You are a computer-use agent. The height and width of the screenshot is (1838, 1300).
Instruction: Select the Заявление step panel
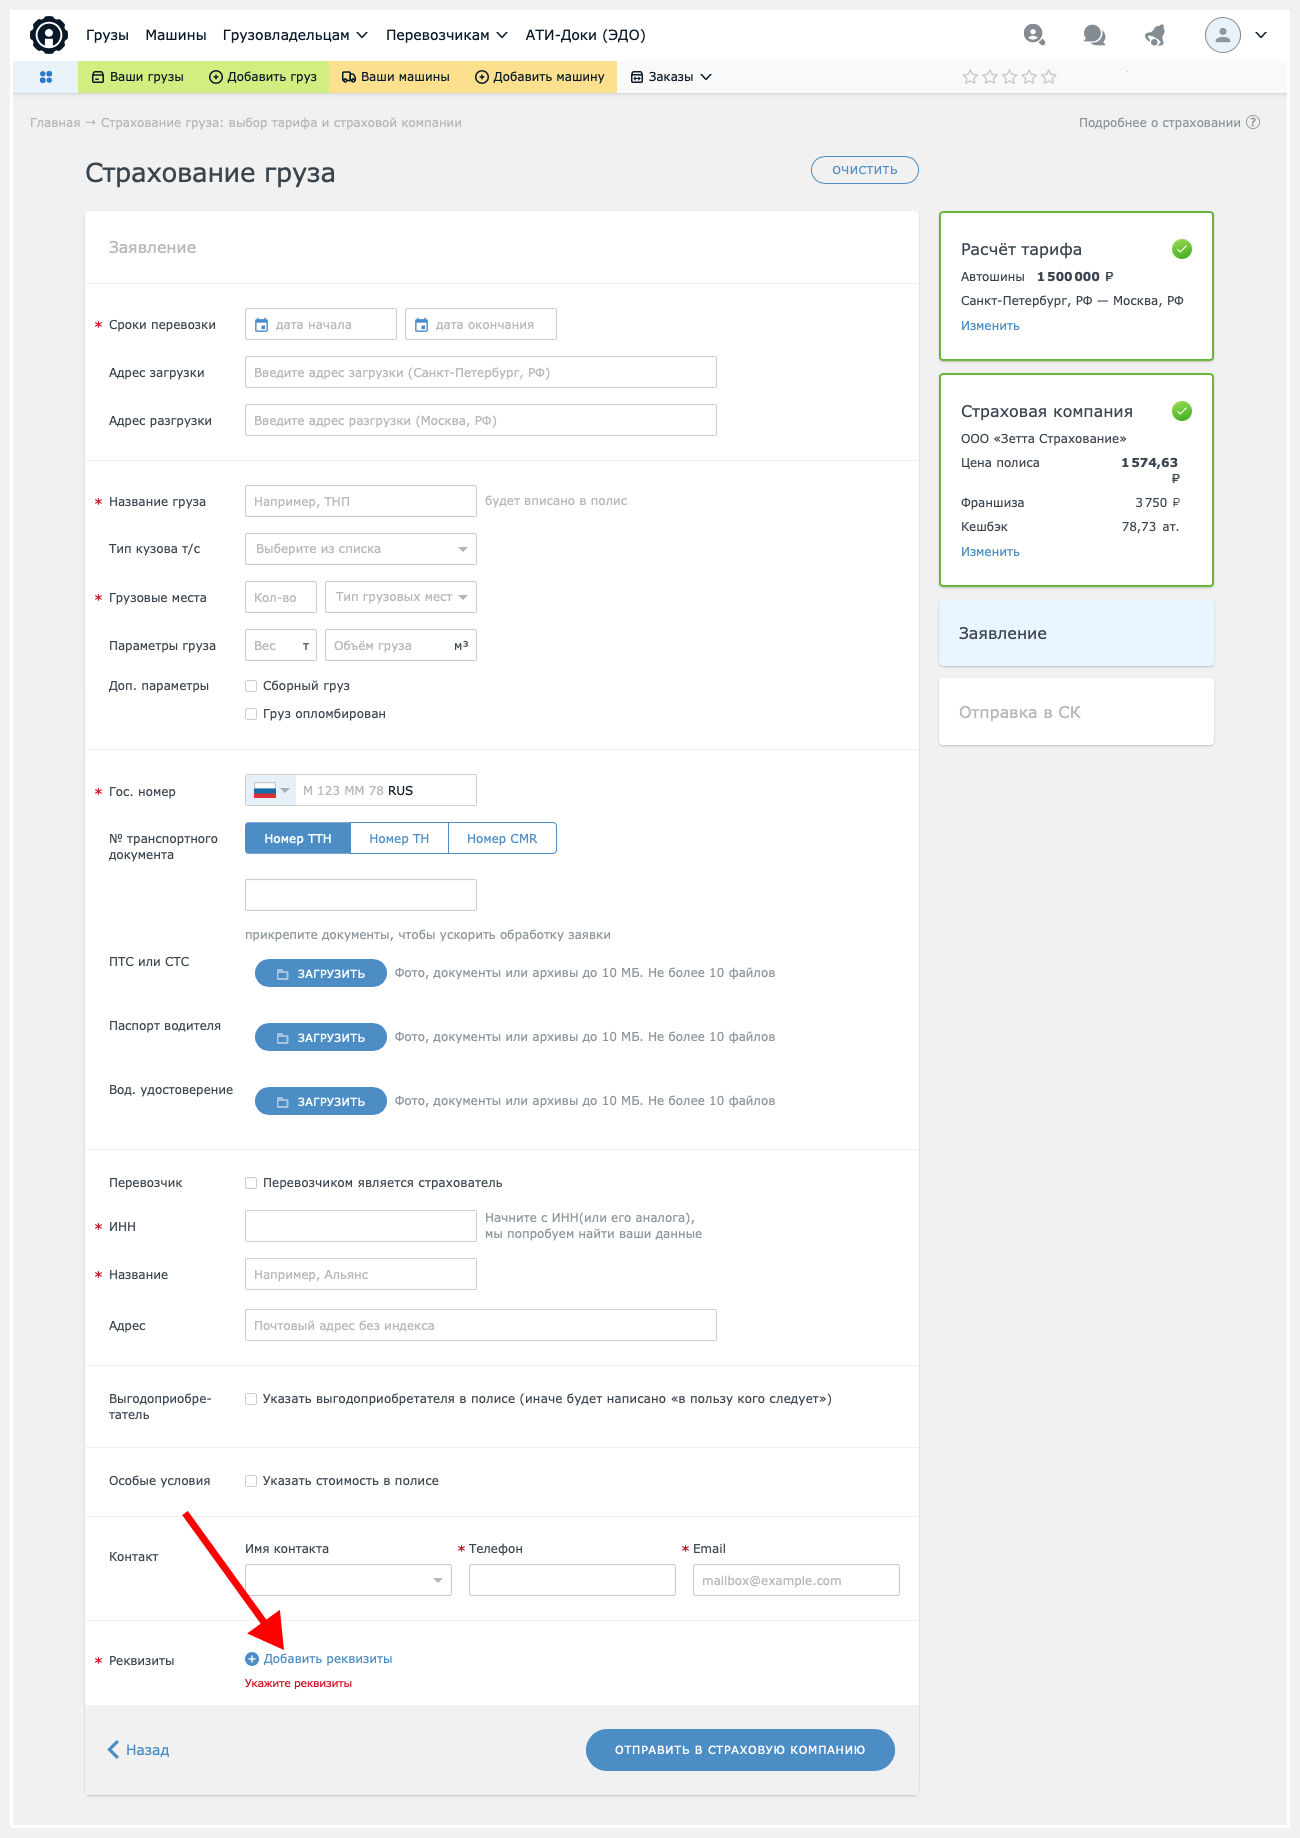click(x=1076, y=633)
